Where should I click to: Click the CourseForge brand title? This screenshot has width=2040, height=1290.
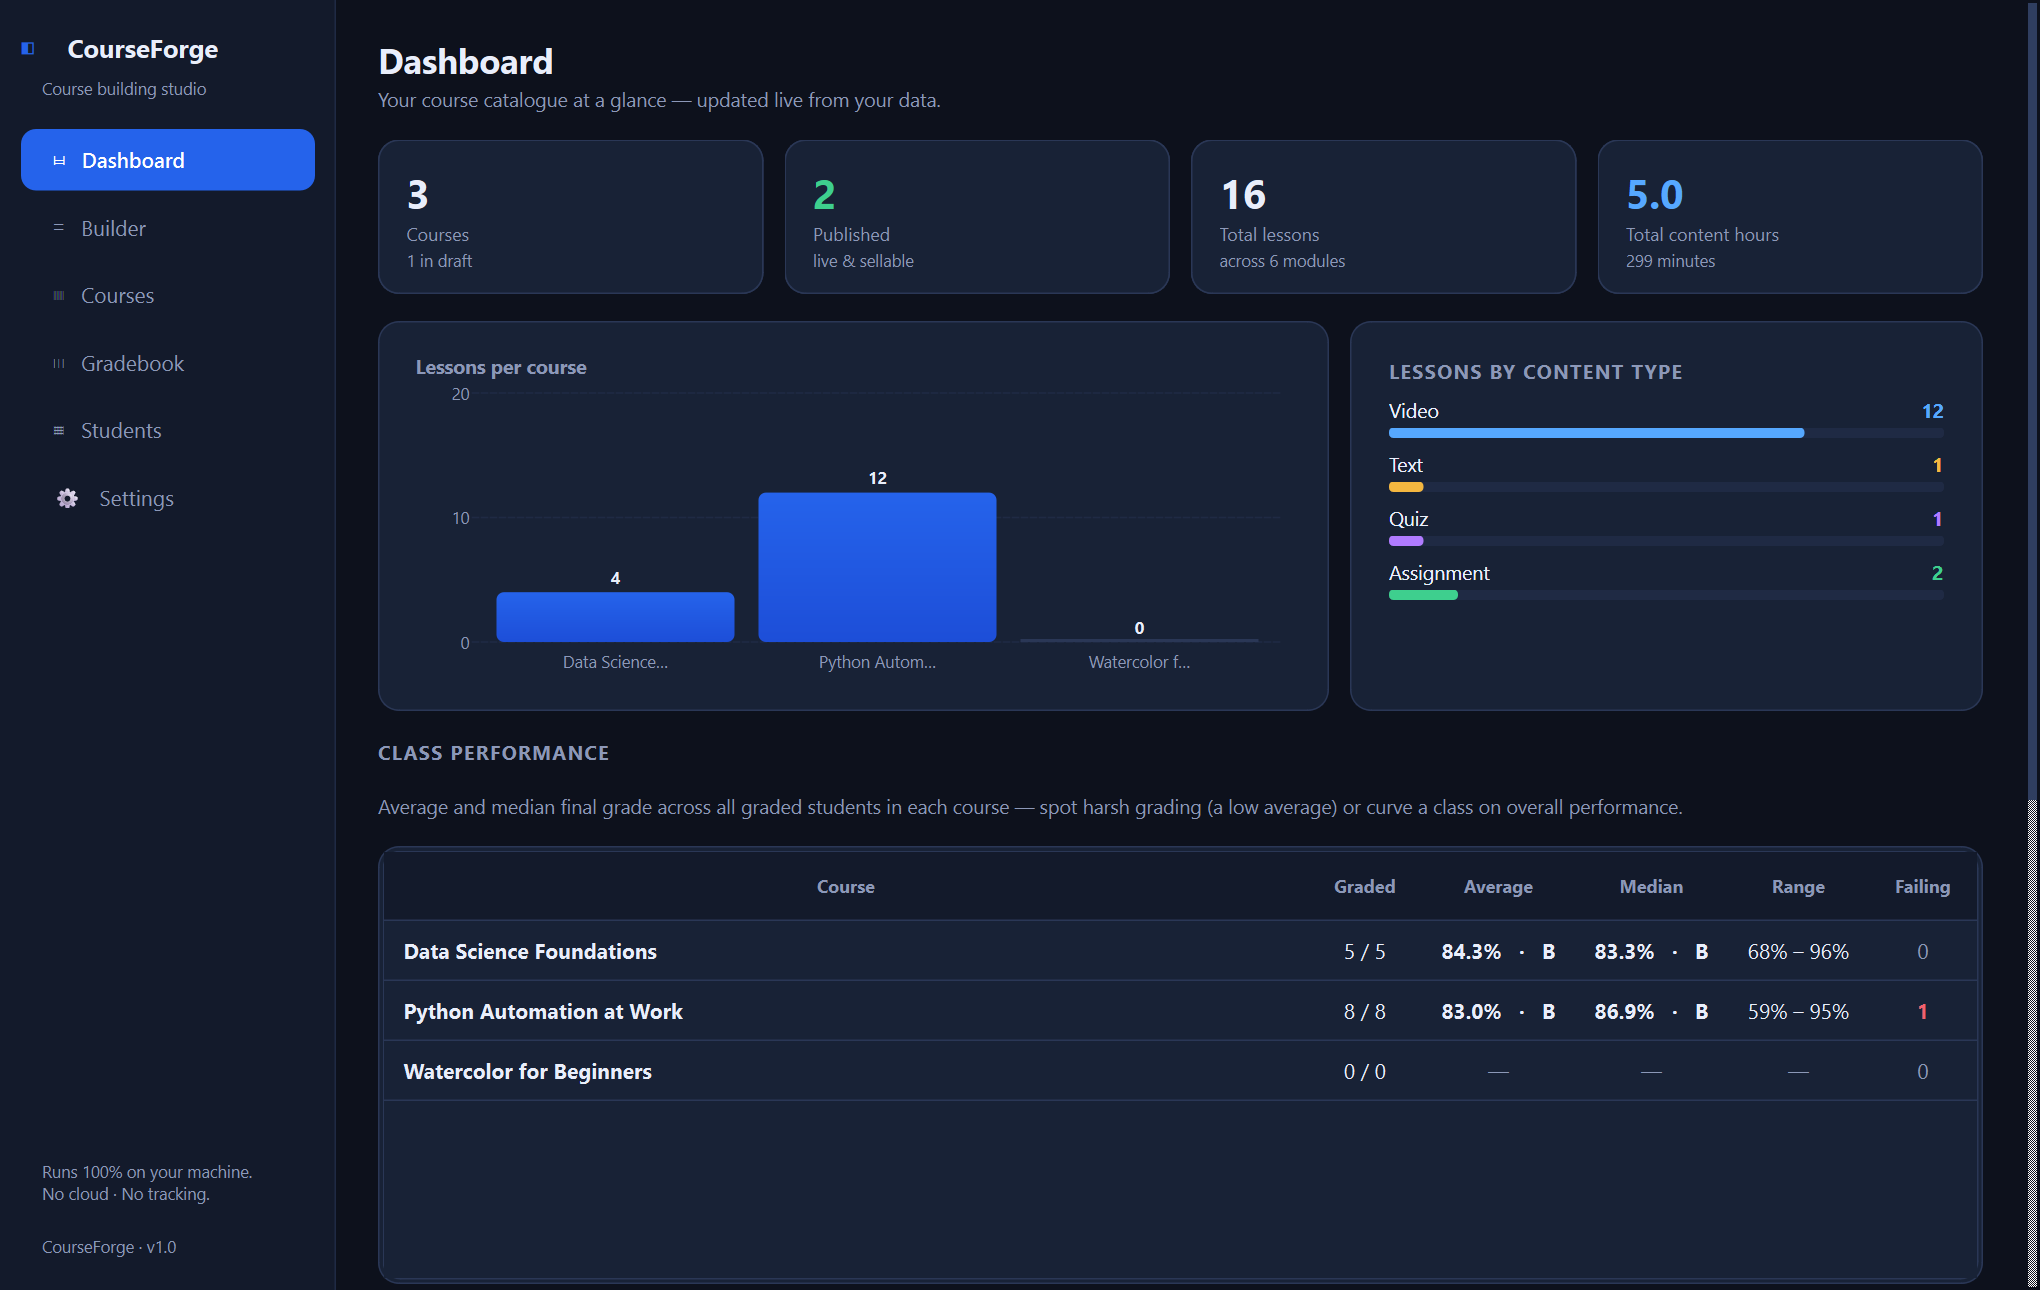point(143,49)
